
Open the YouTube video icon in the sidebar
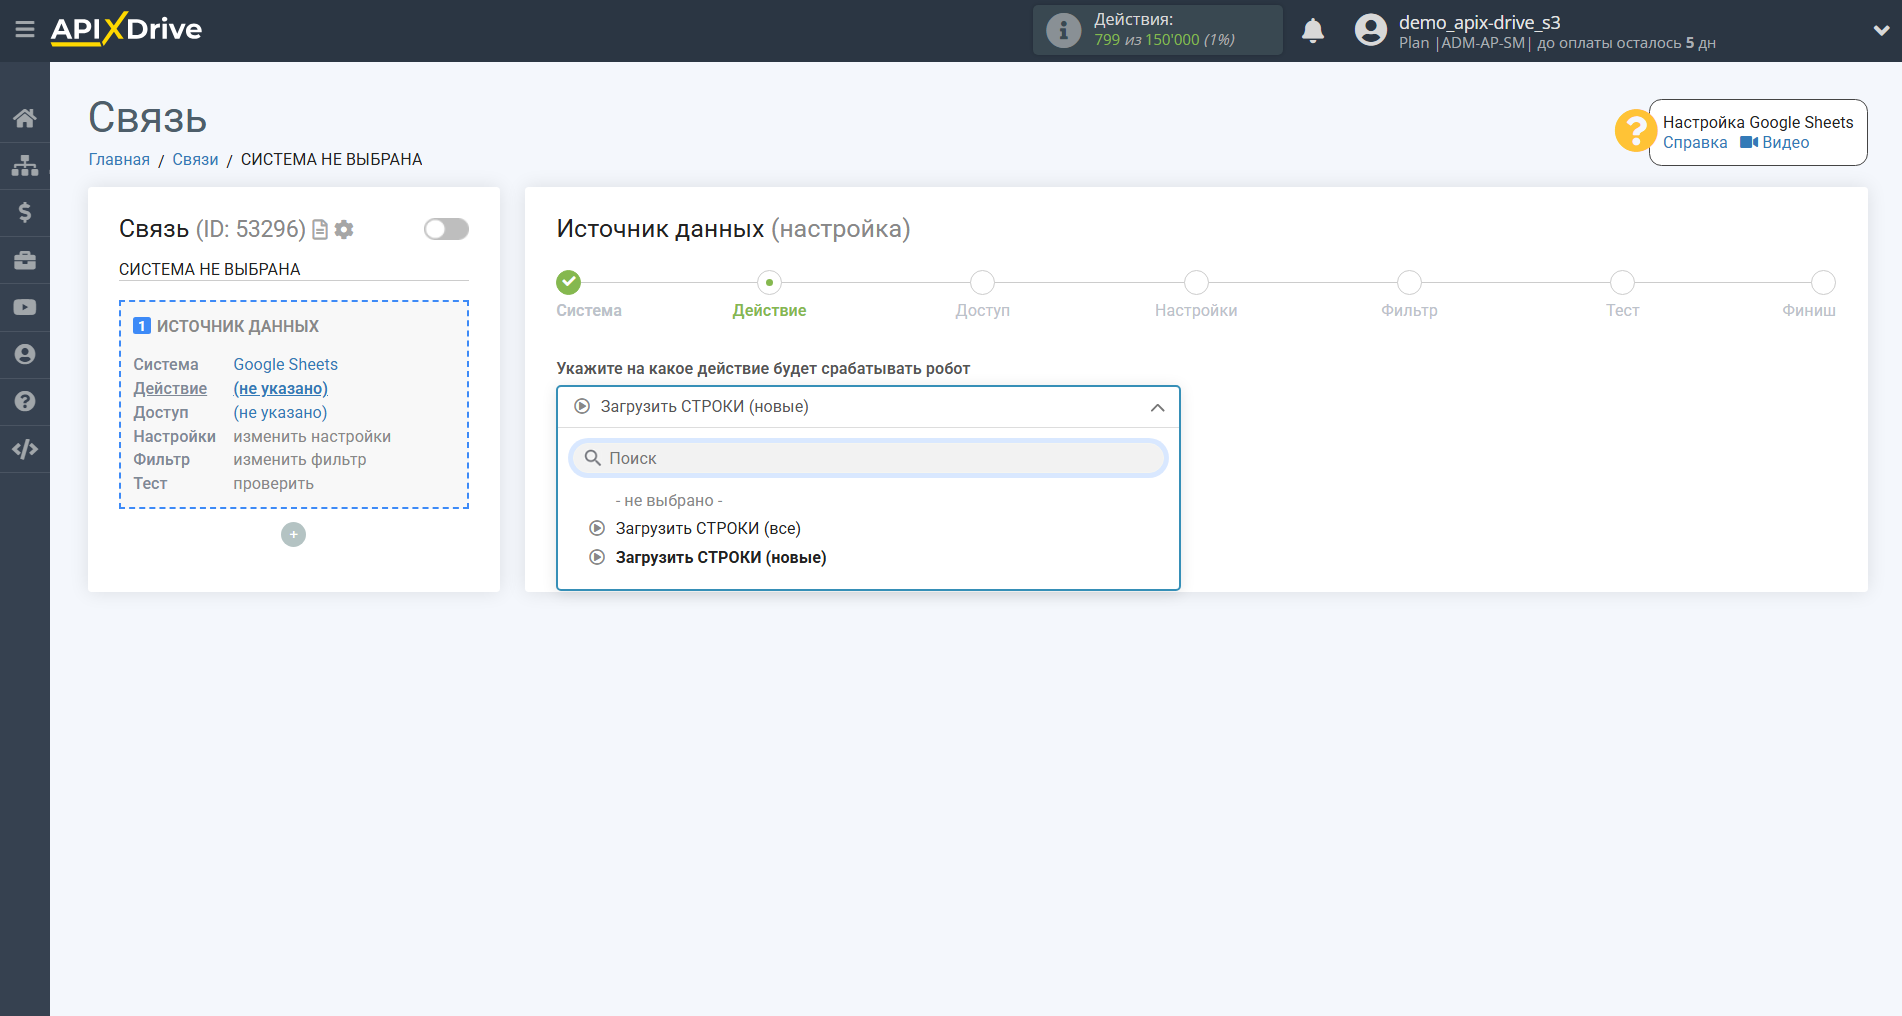[25, 307]
